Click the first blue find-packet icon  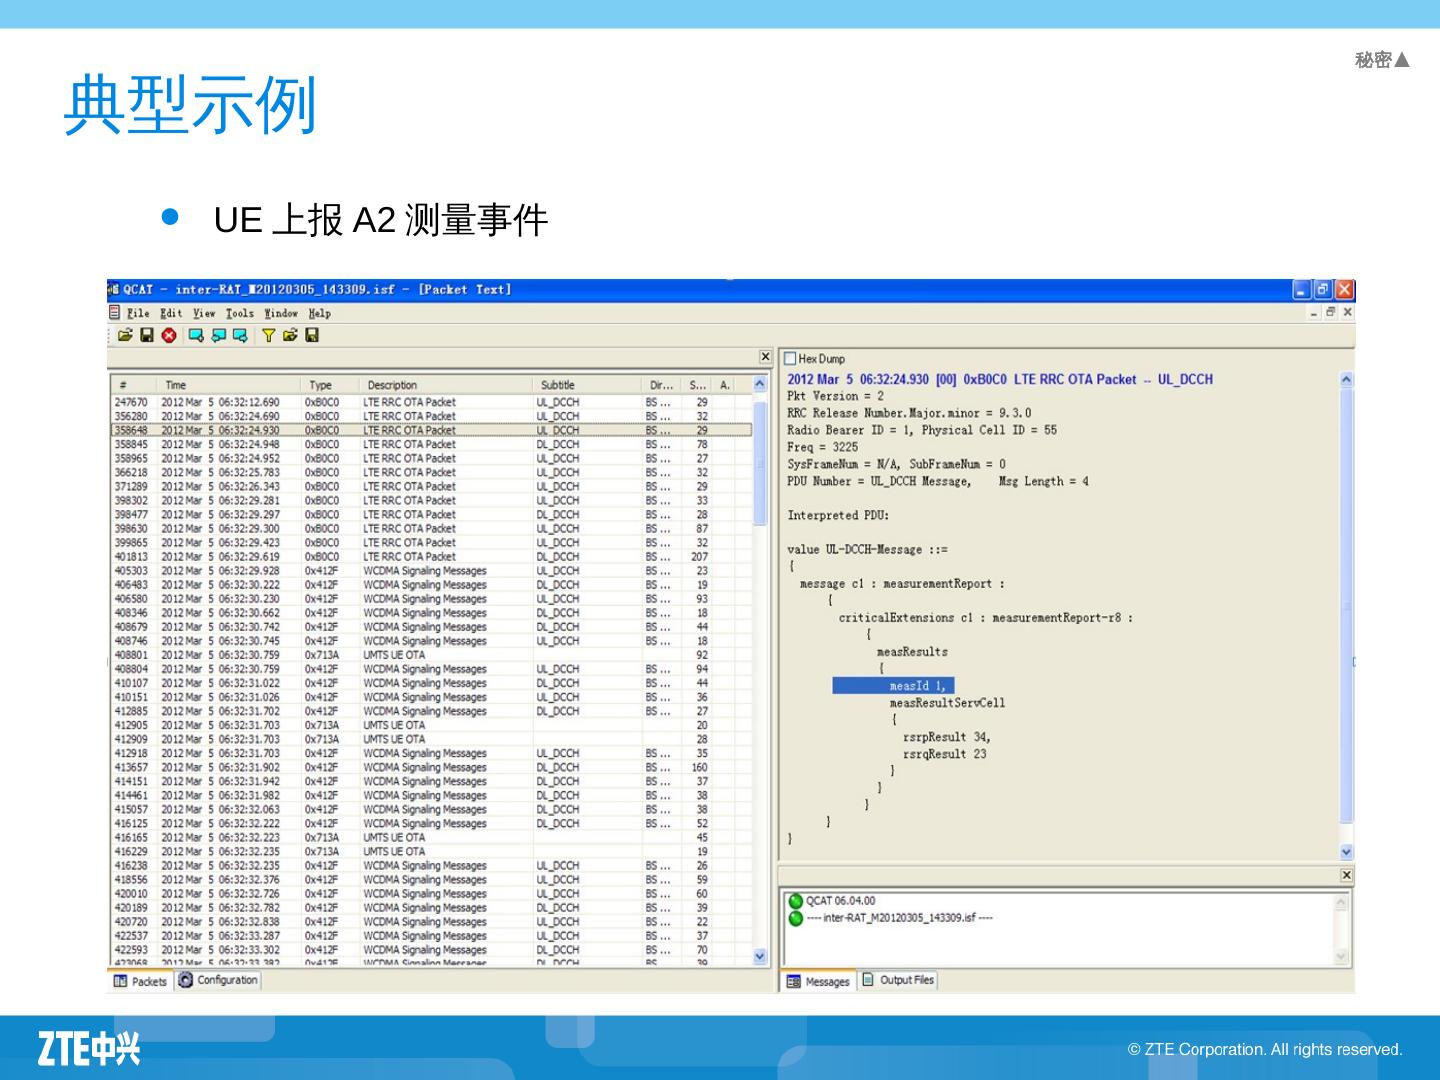(x=196, y=336)
